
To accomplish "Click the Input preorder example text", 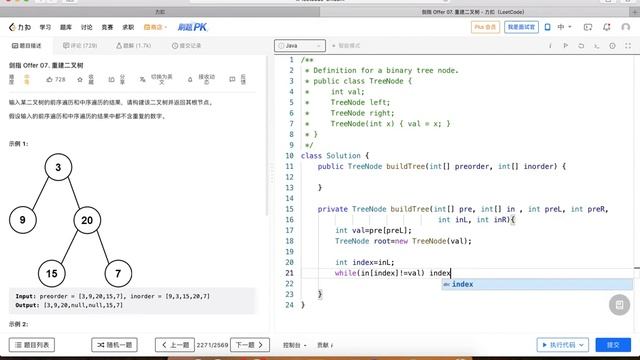I will click(x=113, y=296).
